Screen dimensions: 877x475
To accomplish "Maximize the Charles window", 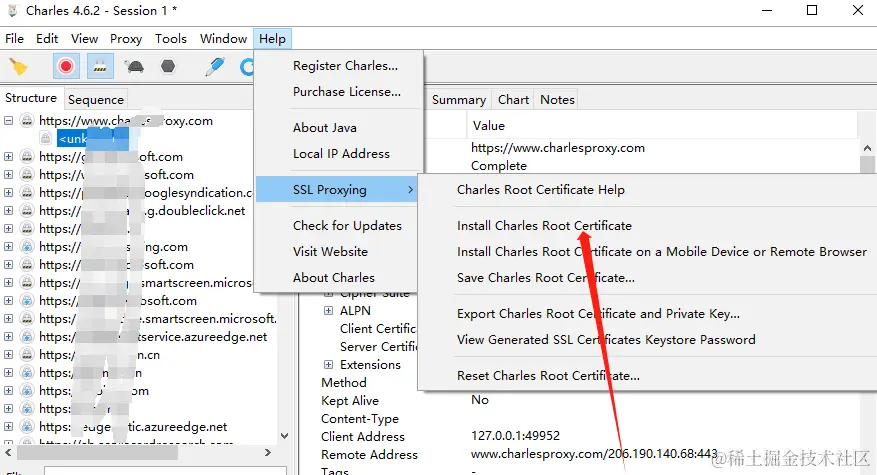I will point(812,11).
